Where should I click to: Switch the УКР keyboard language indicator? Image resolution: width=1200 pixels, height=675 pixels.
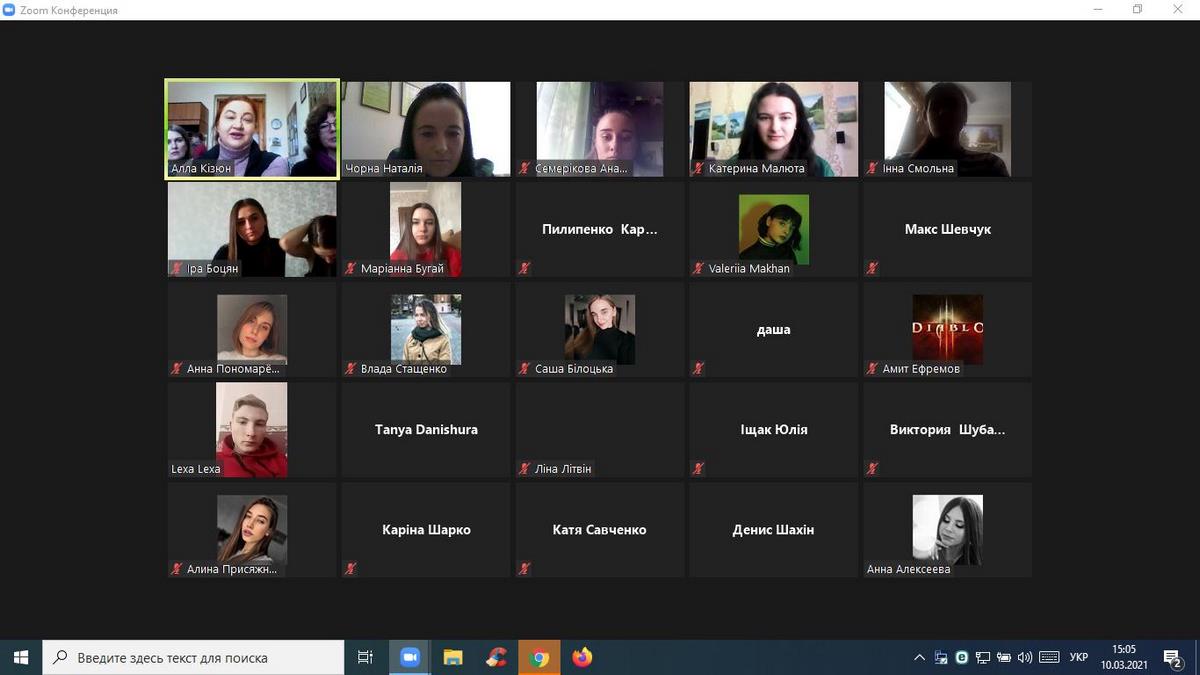(1079, 657)
